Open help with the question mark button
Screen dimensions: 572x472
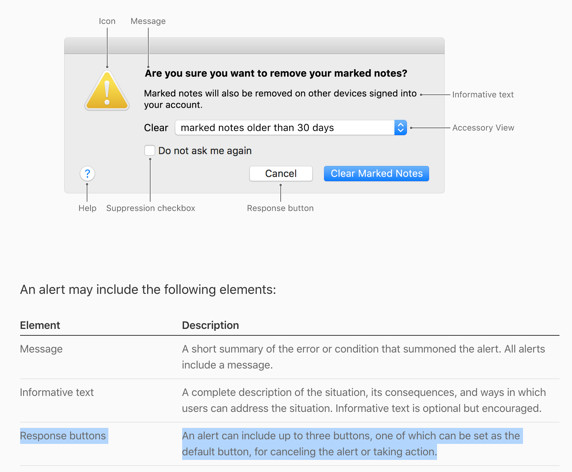point(87,174)
